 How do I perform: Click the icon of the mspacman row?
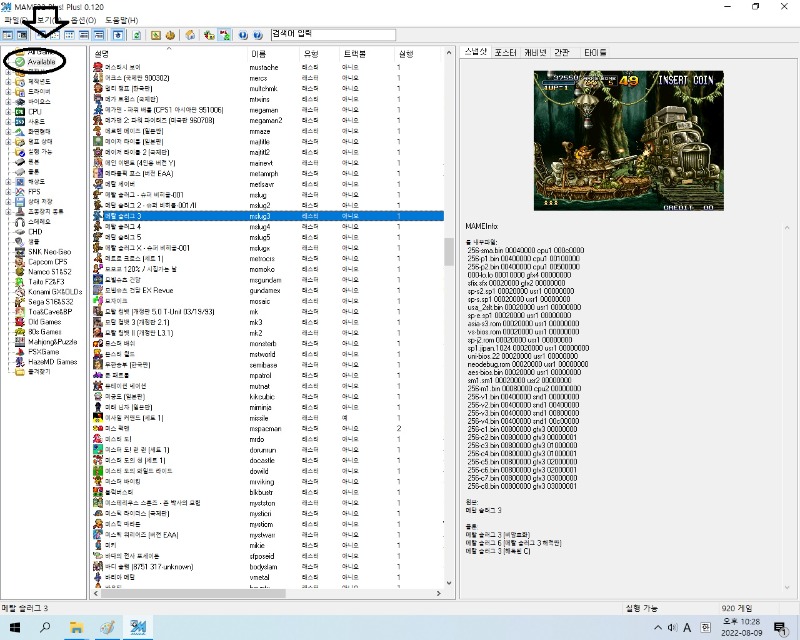click(x=97, y=428)
